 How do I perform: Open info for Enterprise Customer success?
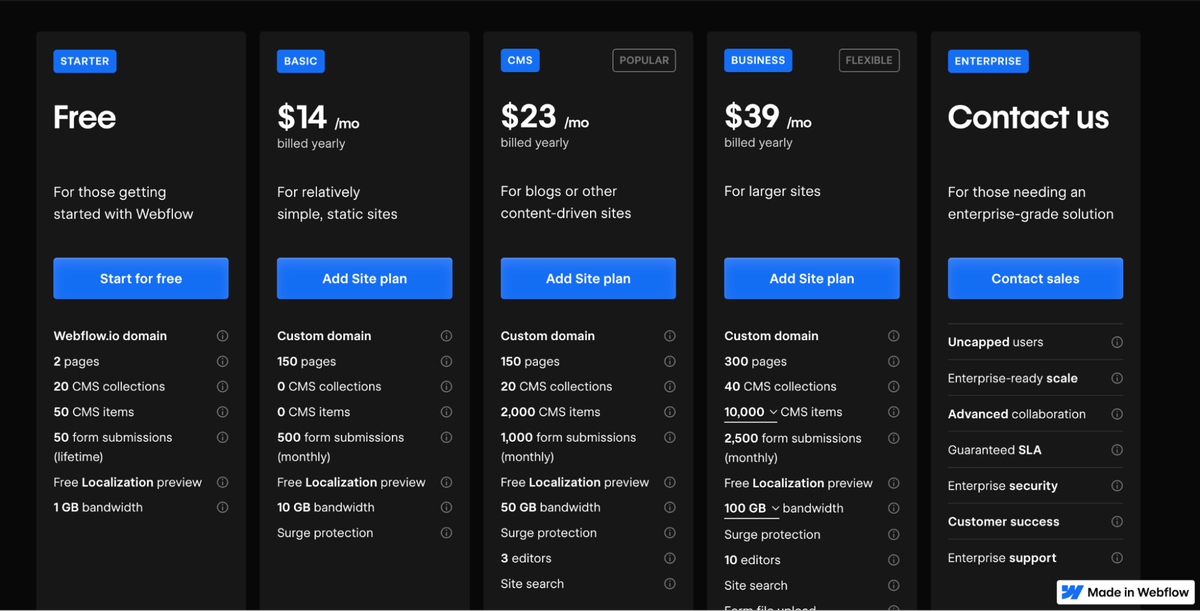click(1117, 521)
